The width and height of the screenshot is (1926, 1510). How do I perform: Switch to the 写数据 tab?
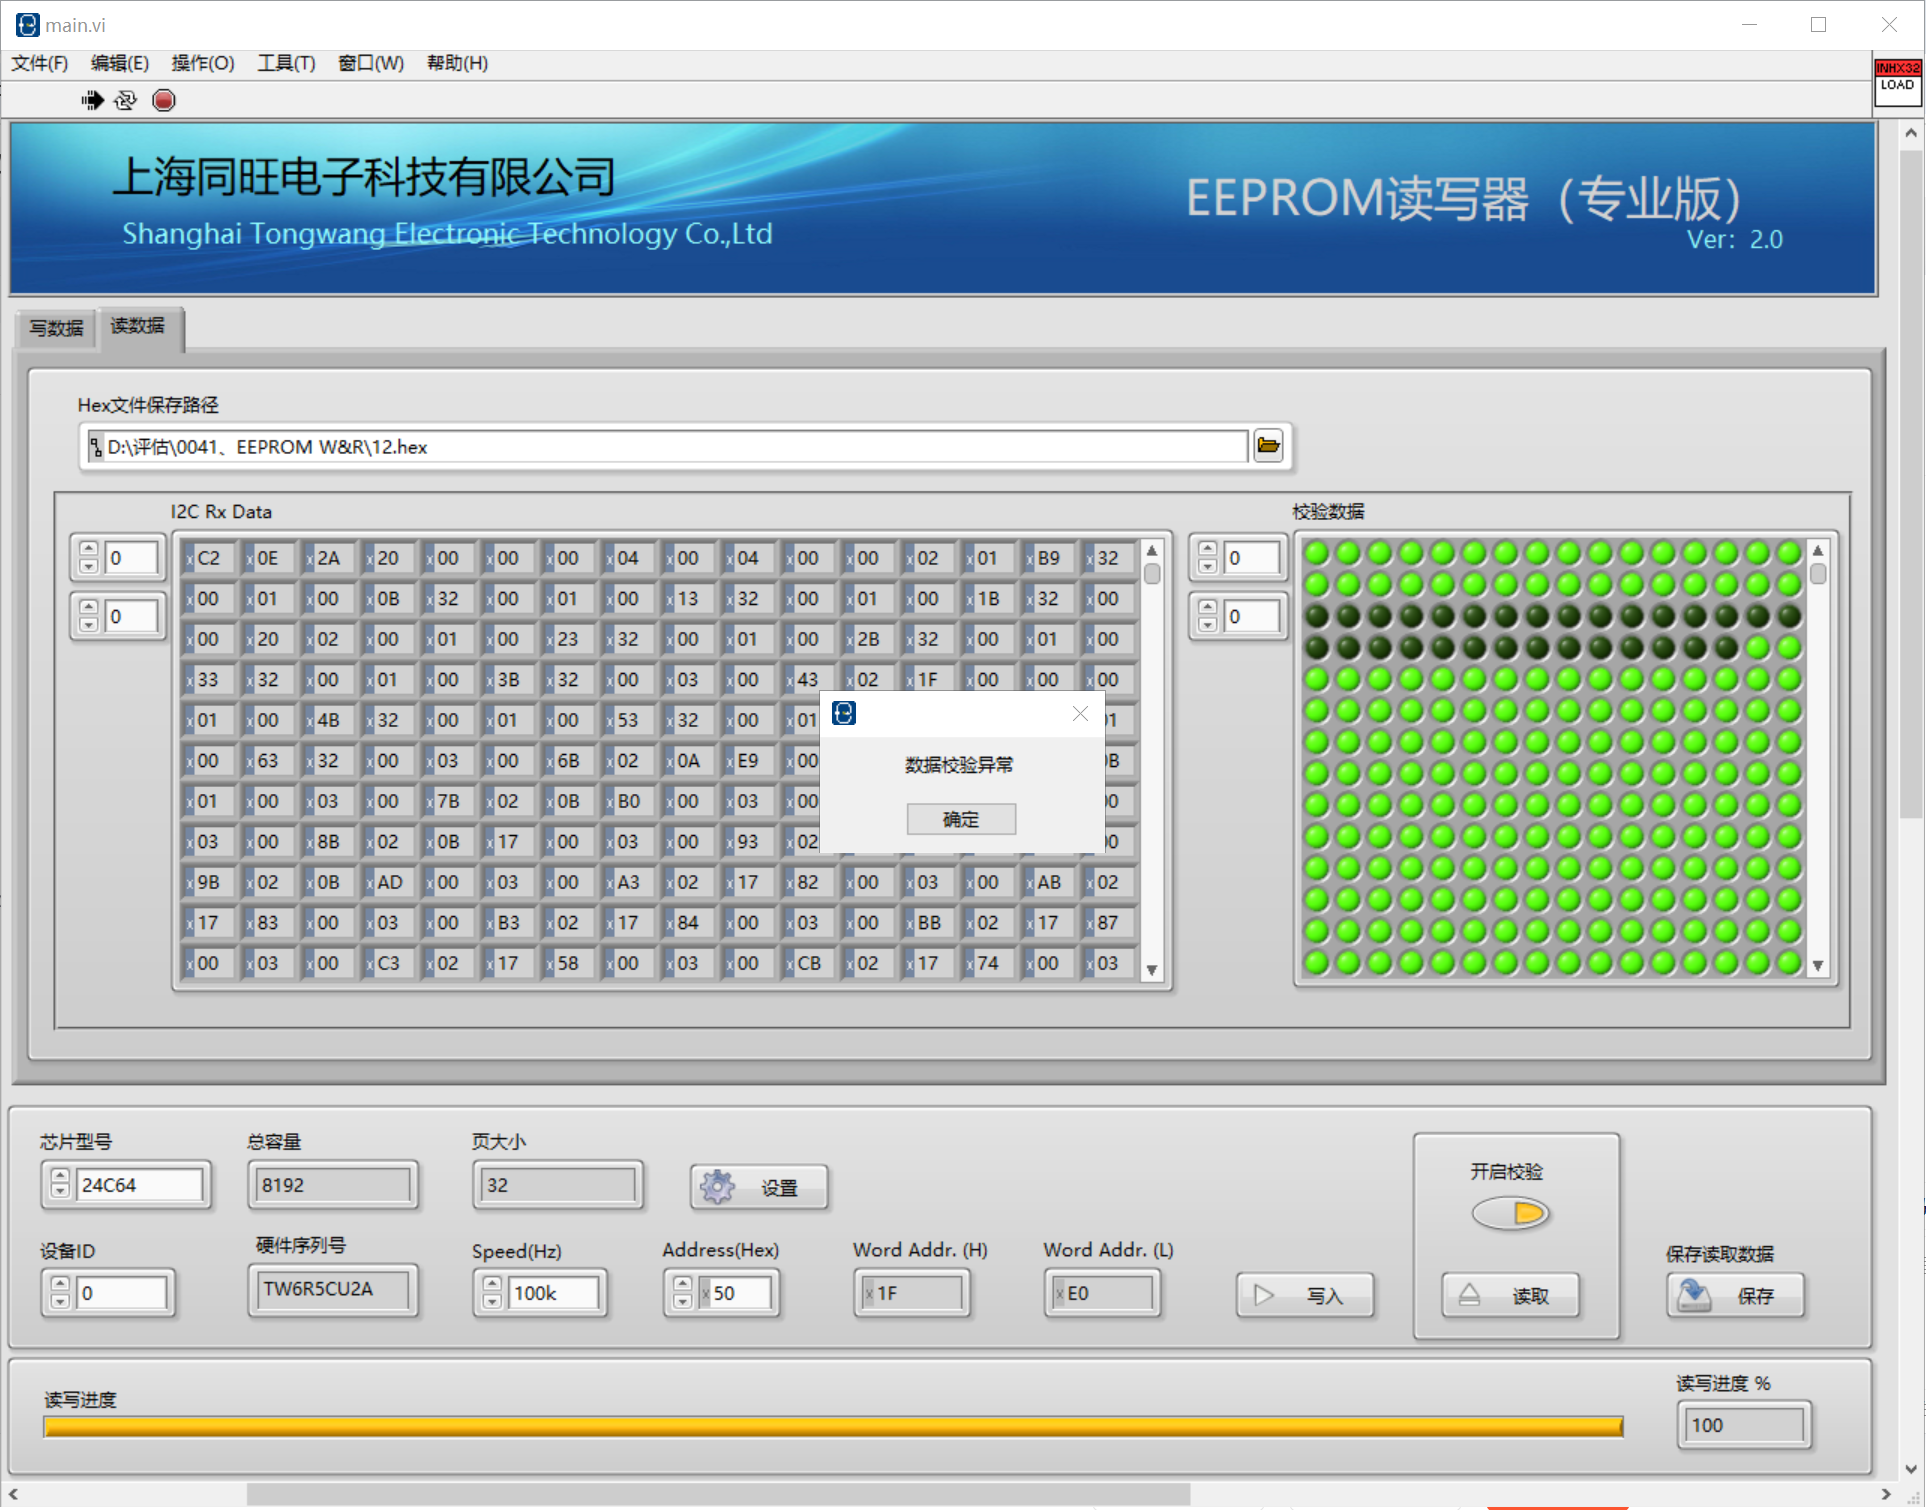(x=56, y=328)
